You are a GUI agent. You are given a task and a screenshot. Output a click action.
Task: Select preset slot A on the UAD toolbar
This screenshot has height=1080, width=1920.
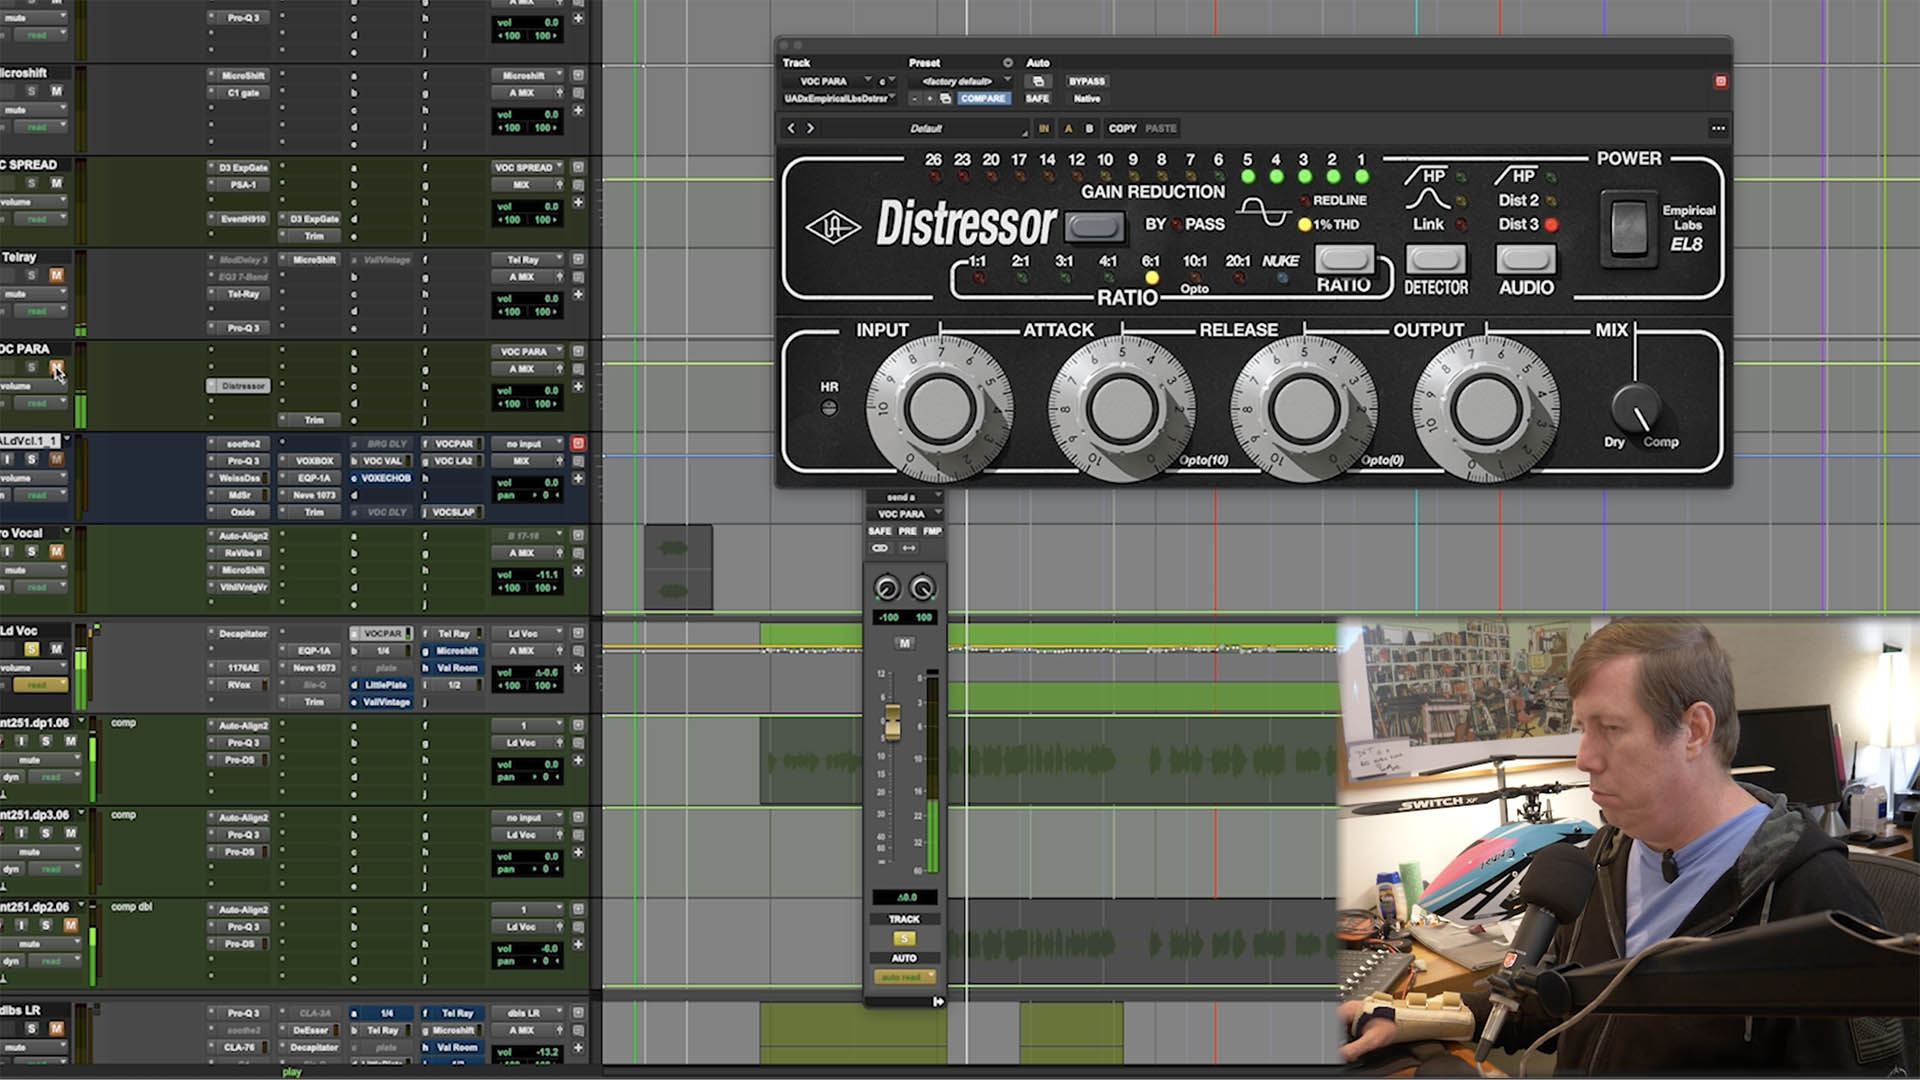(x=1068, y=128)
